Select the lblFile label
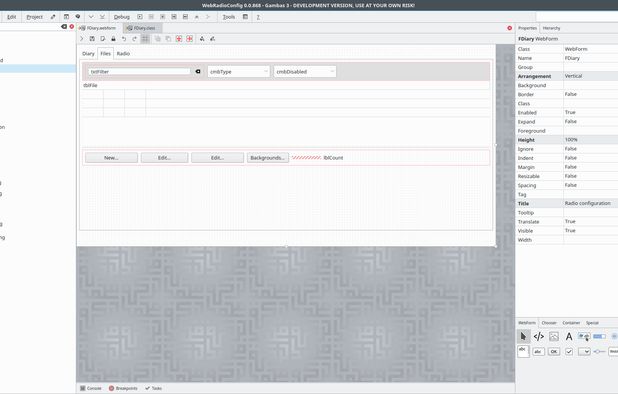Screen dimensions: 618x394 [90, 85]
